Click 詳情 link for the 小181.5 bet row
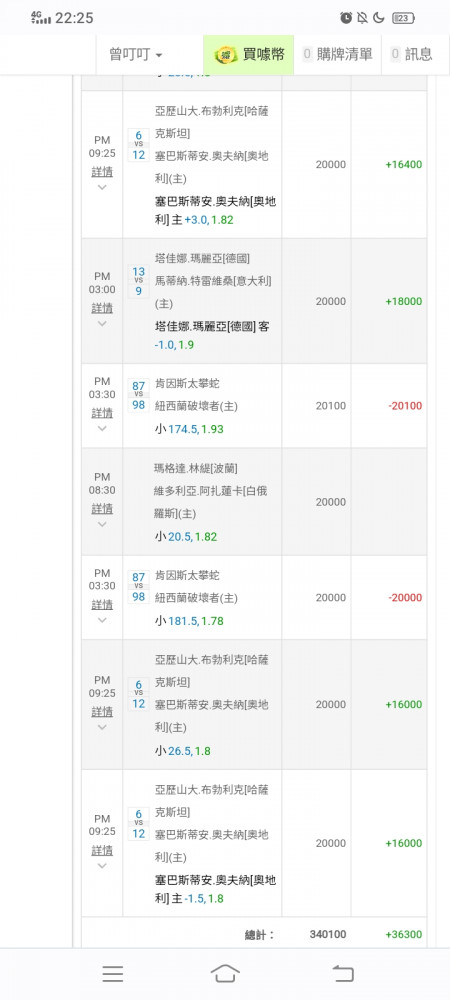Image resolution: width=450 pixels, height=1000 pixels. pos(102,604)
